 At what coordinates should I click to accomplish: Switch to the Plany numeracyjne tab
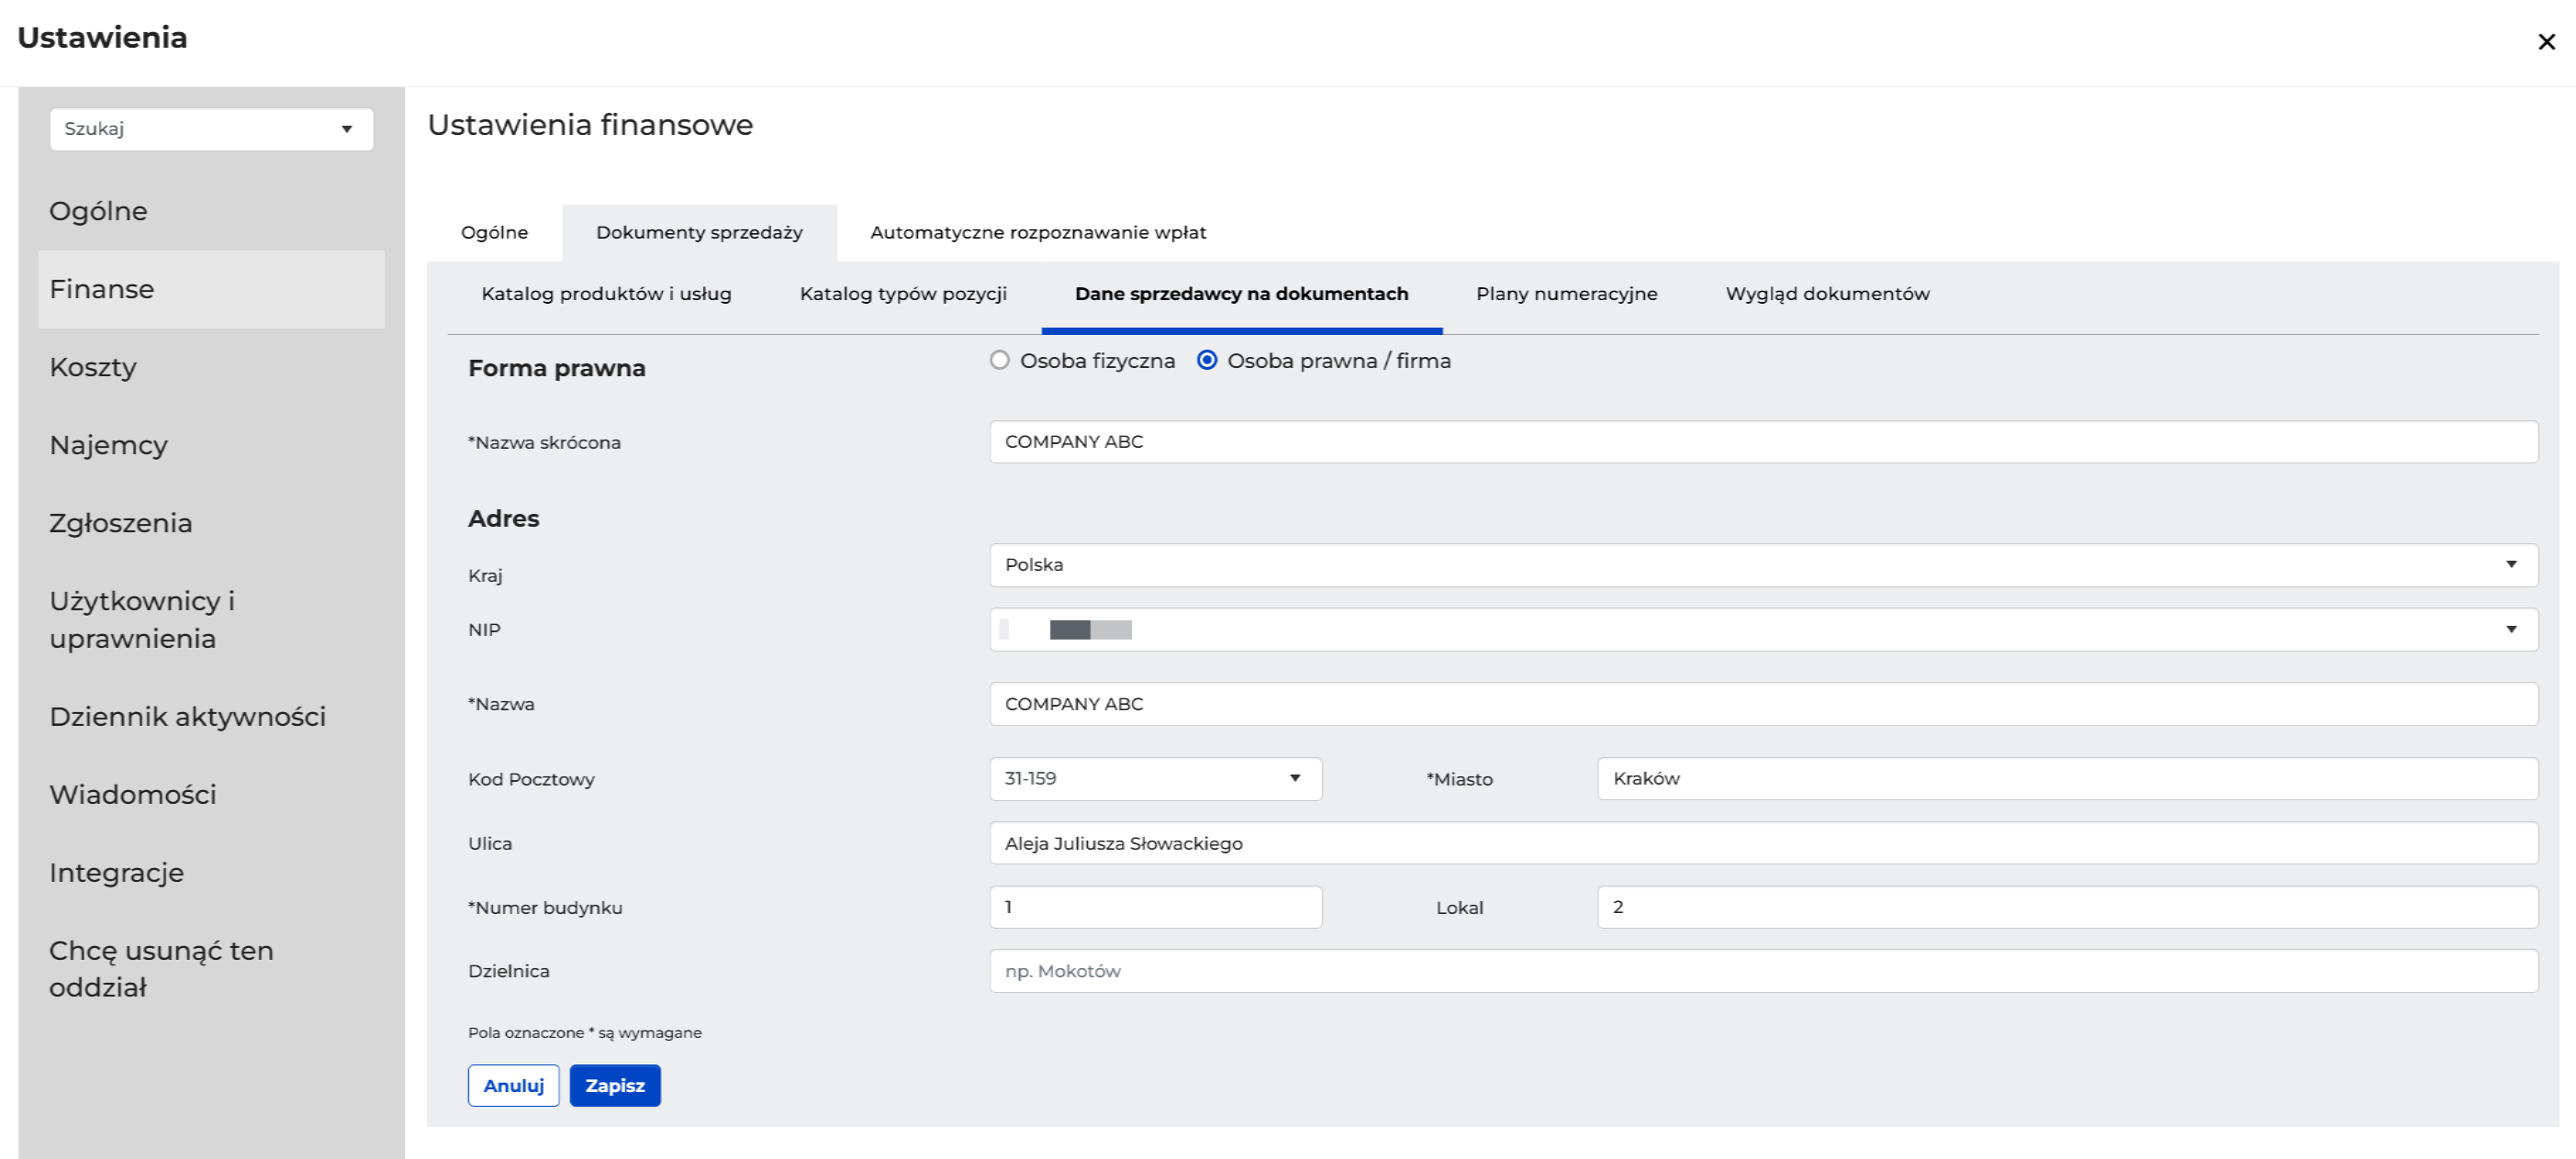(x=1566, y=294)
